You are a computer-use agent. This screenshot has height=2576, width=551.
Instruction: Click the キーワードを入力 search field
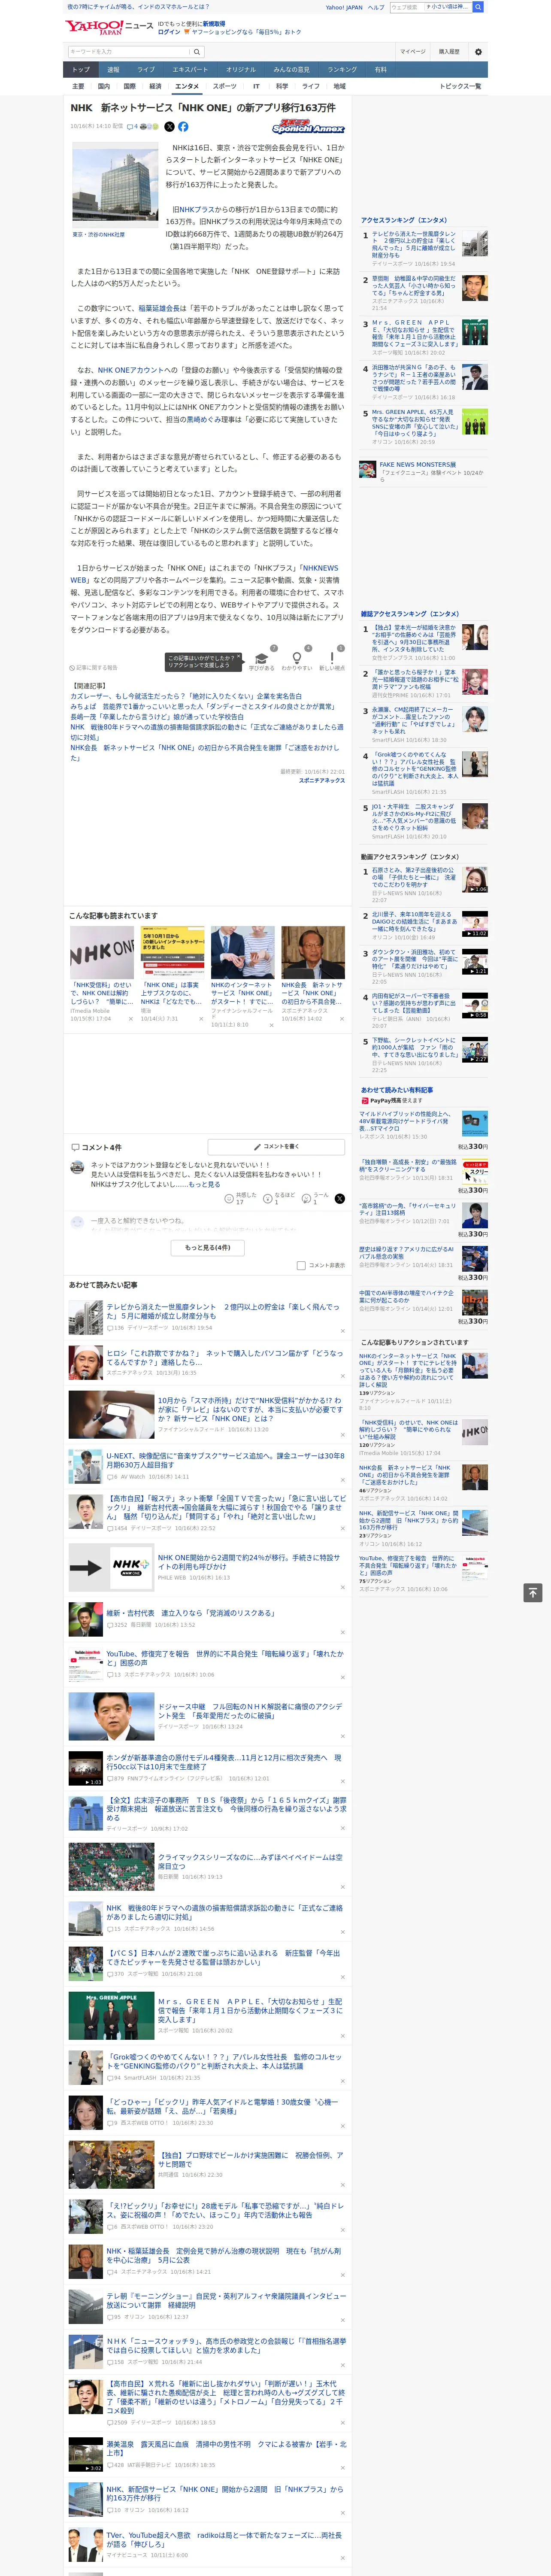click(129, 51)
